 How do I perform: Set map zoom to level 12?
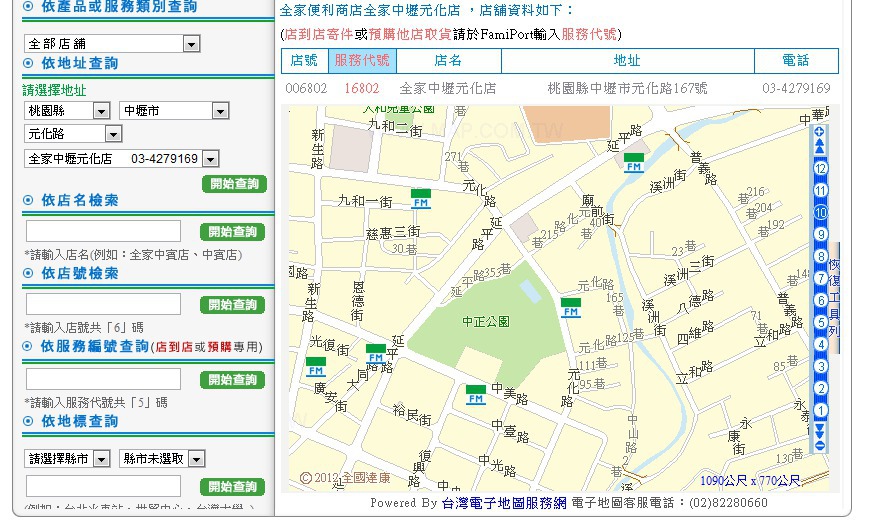click(820, 169)
